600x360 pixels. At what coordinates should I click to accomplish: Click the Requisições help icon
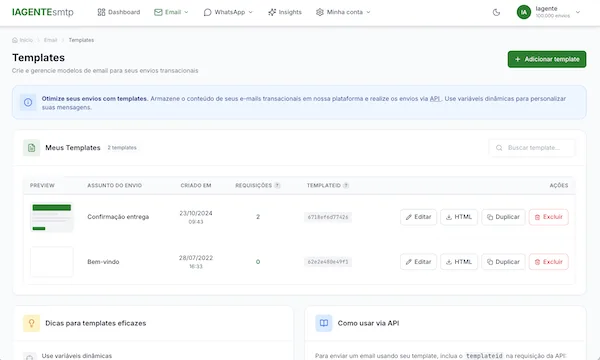(x=277, y=186)
